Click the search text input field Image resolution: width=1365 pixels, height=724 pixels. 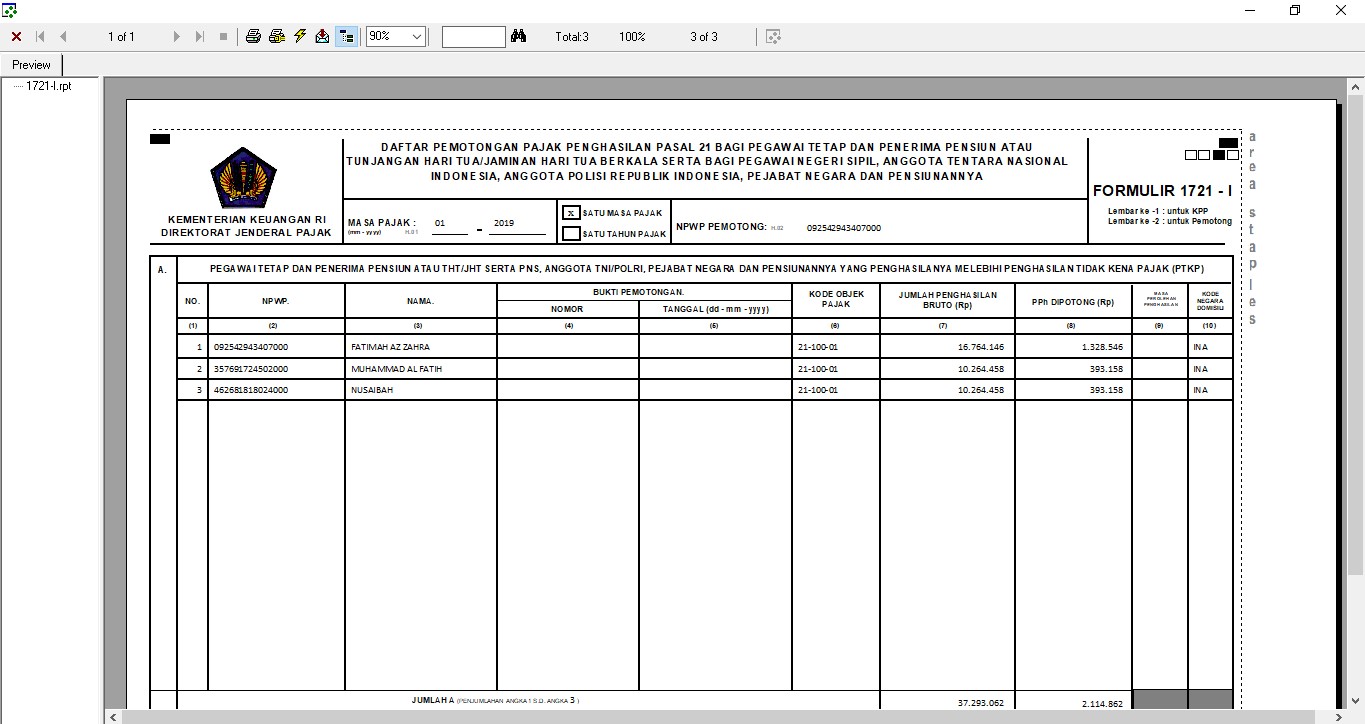click(473, 37)
